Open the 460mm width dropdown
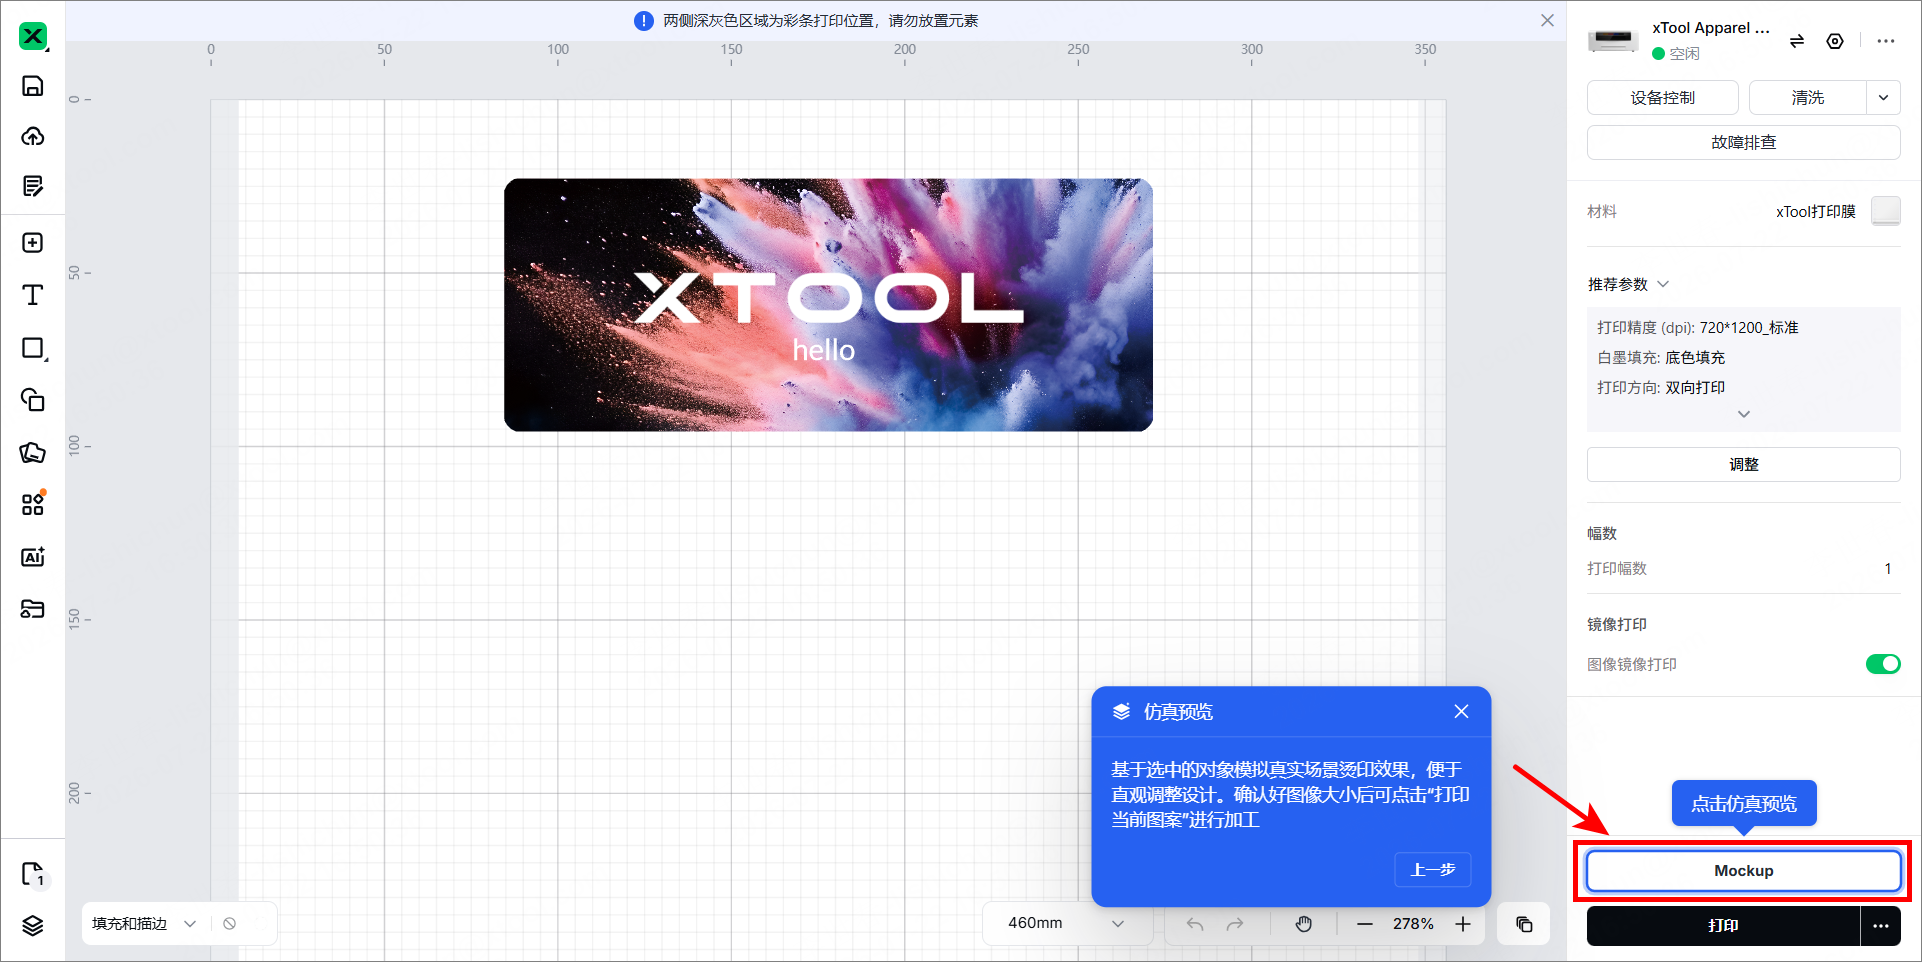 1066,923
